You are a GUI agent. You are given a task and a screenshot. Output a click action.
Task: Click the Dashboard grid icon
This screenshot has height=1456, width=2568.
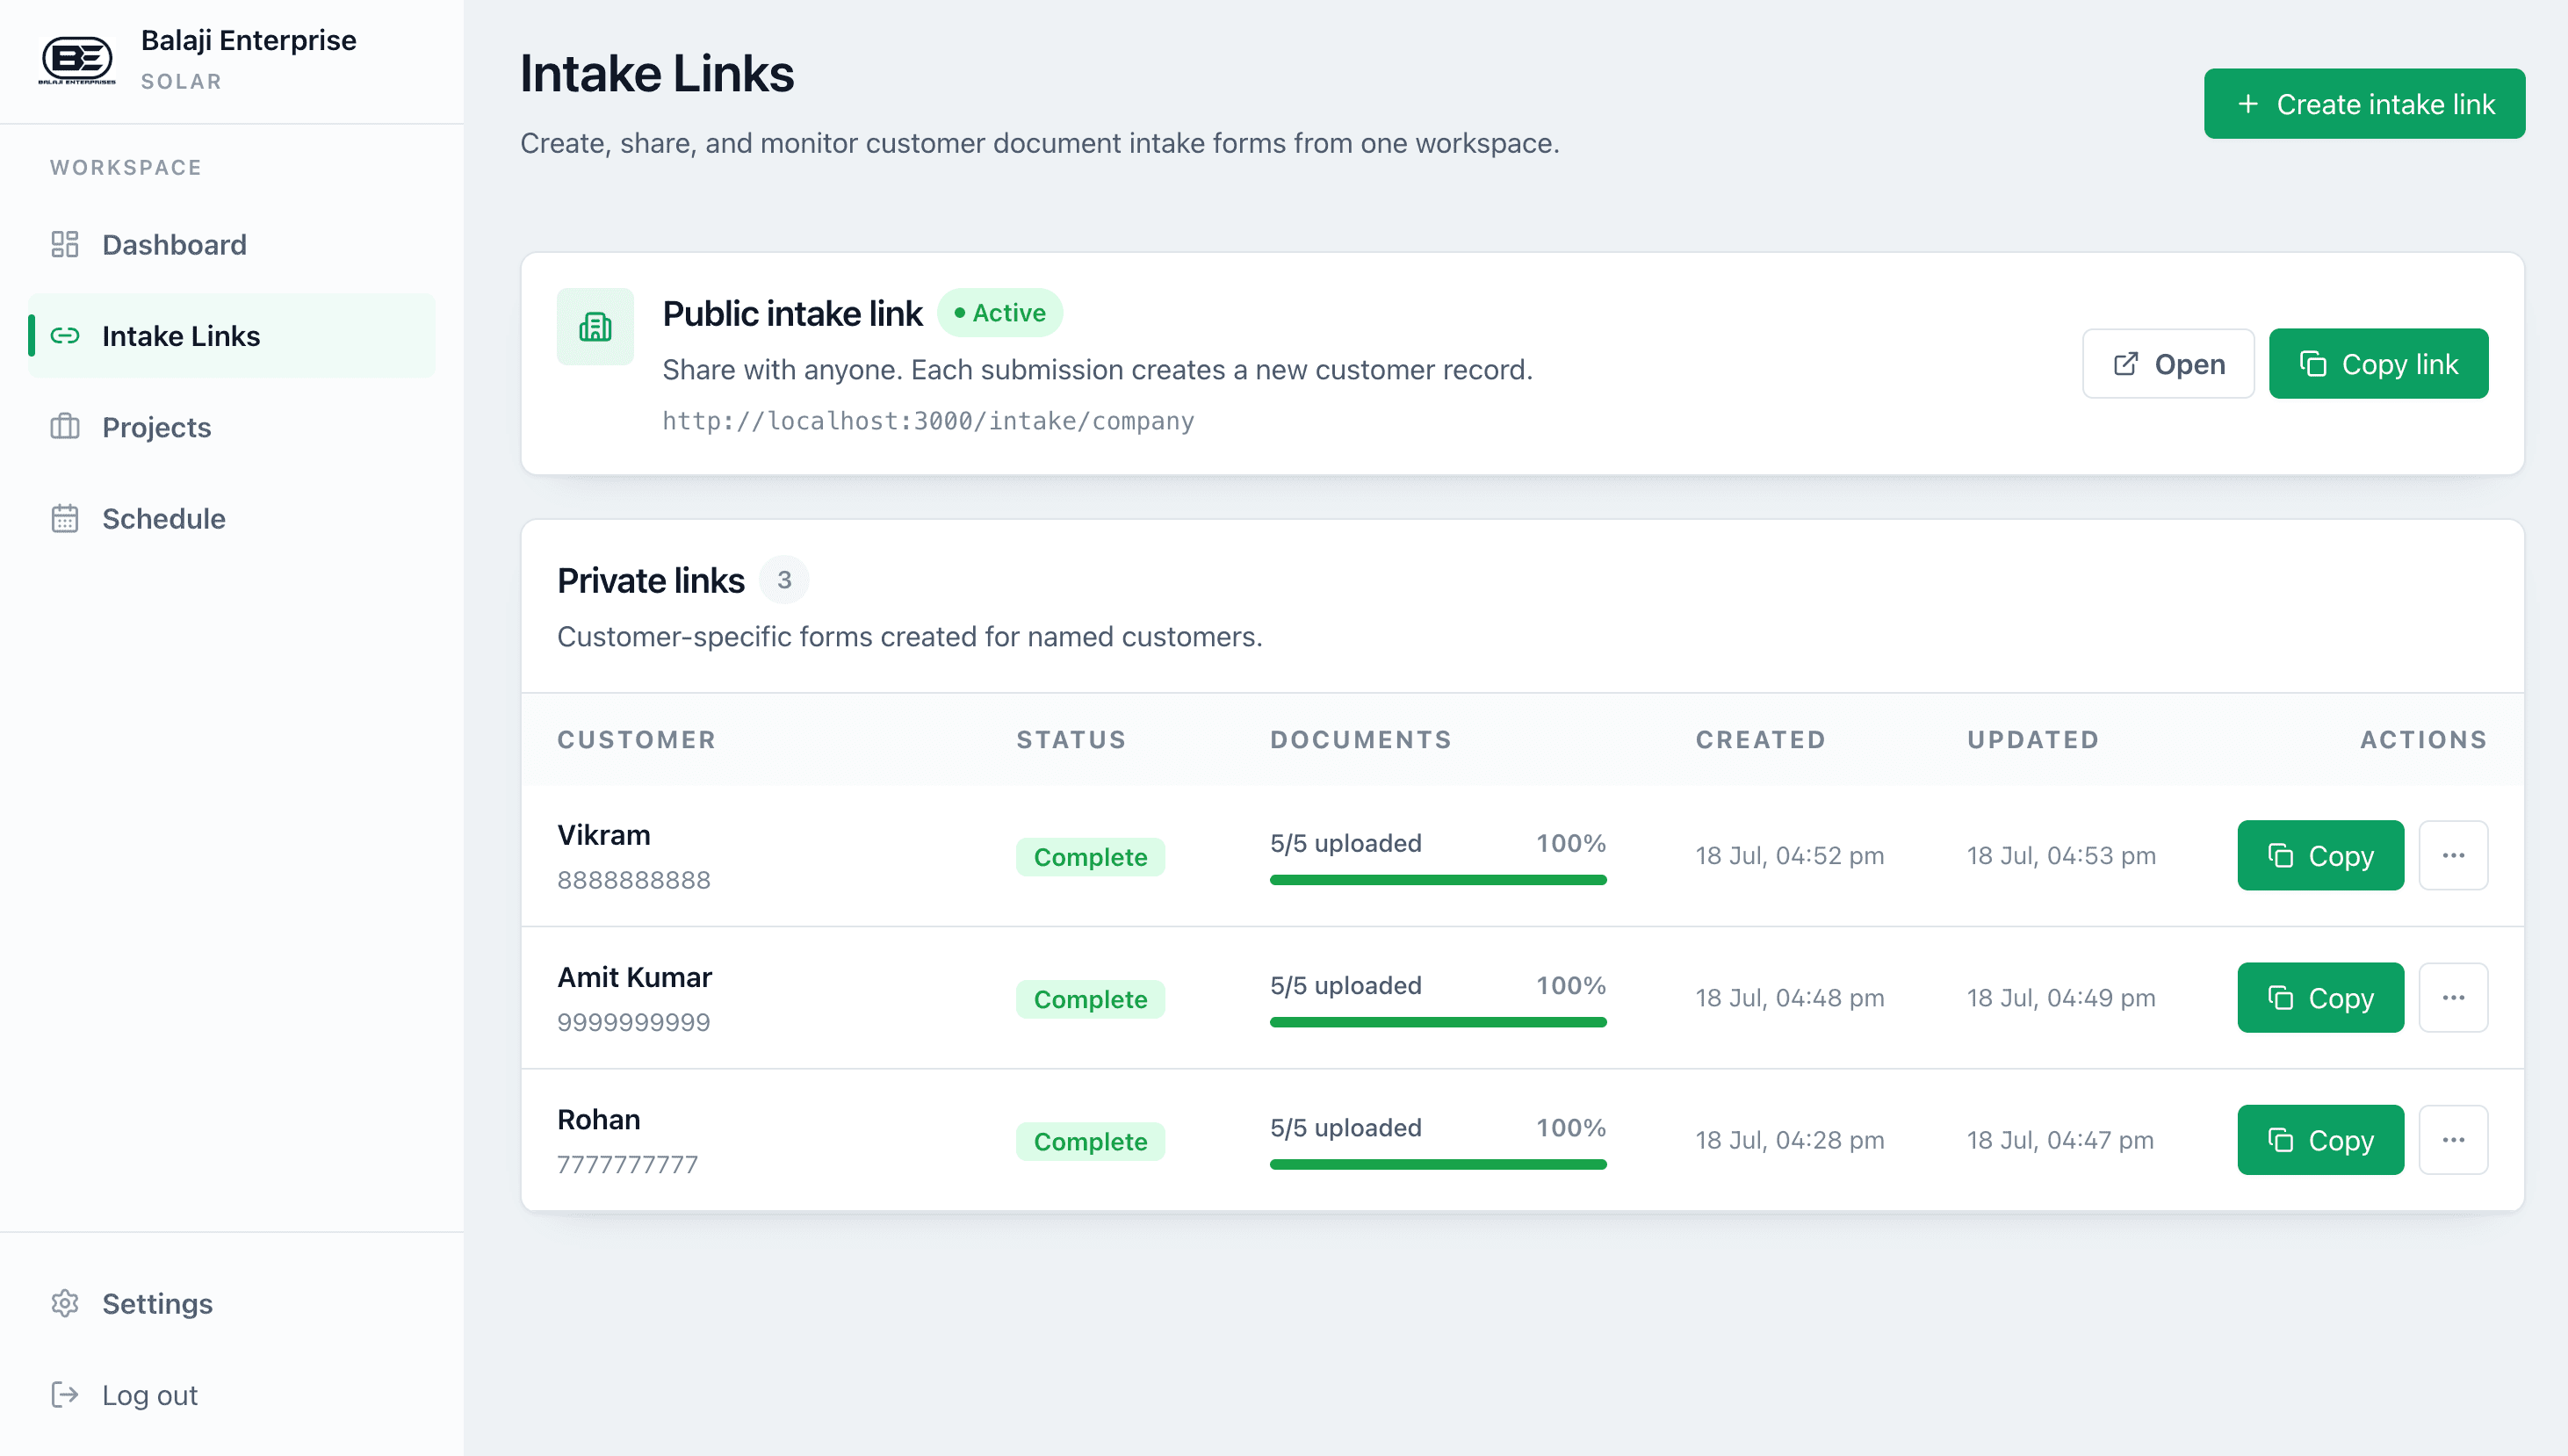coord(65,245)
